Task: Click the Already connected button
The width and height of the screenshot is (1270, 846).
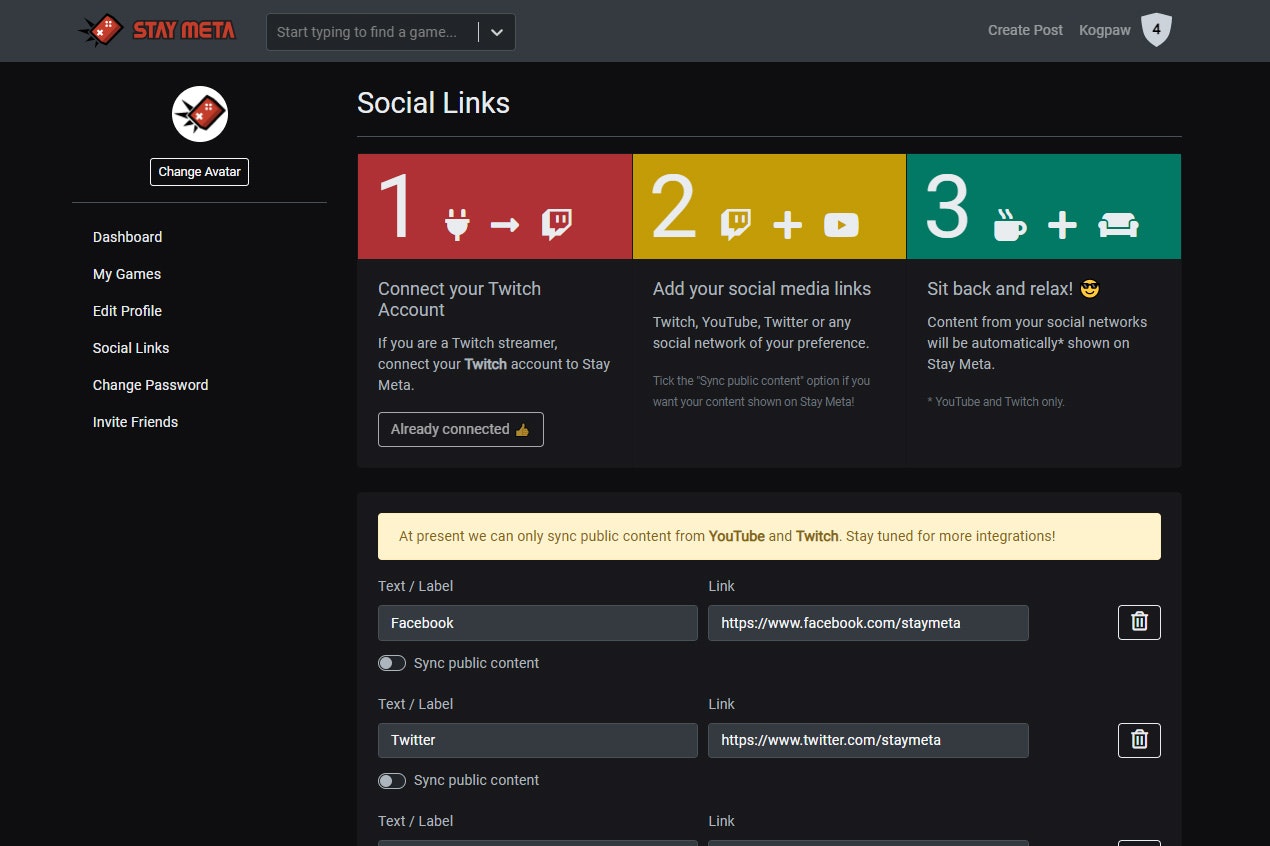Action: (461, 429)
